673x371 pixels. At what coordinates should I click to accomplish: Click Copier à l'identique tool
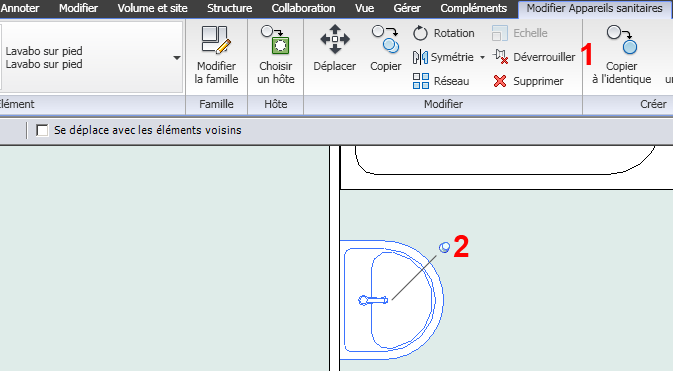(x=621, y=54)
